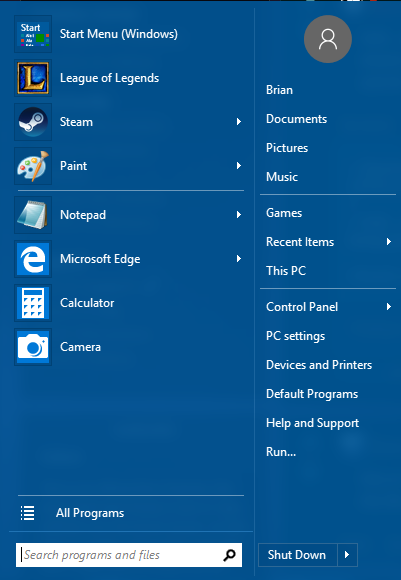Click the Shut Down button

point(298,554)
